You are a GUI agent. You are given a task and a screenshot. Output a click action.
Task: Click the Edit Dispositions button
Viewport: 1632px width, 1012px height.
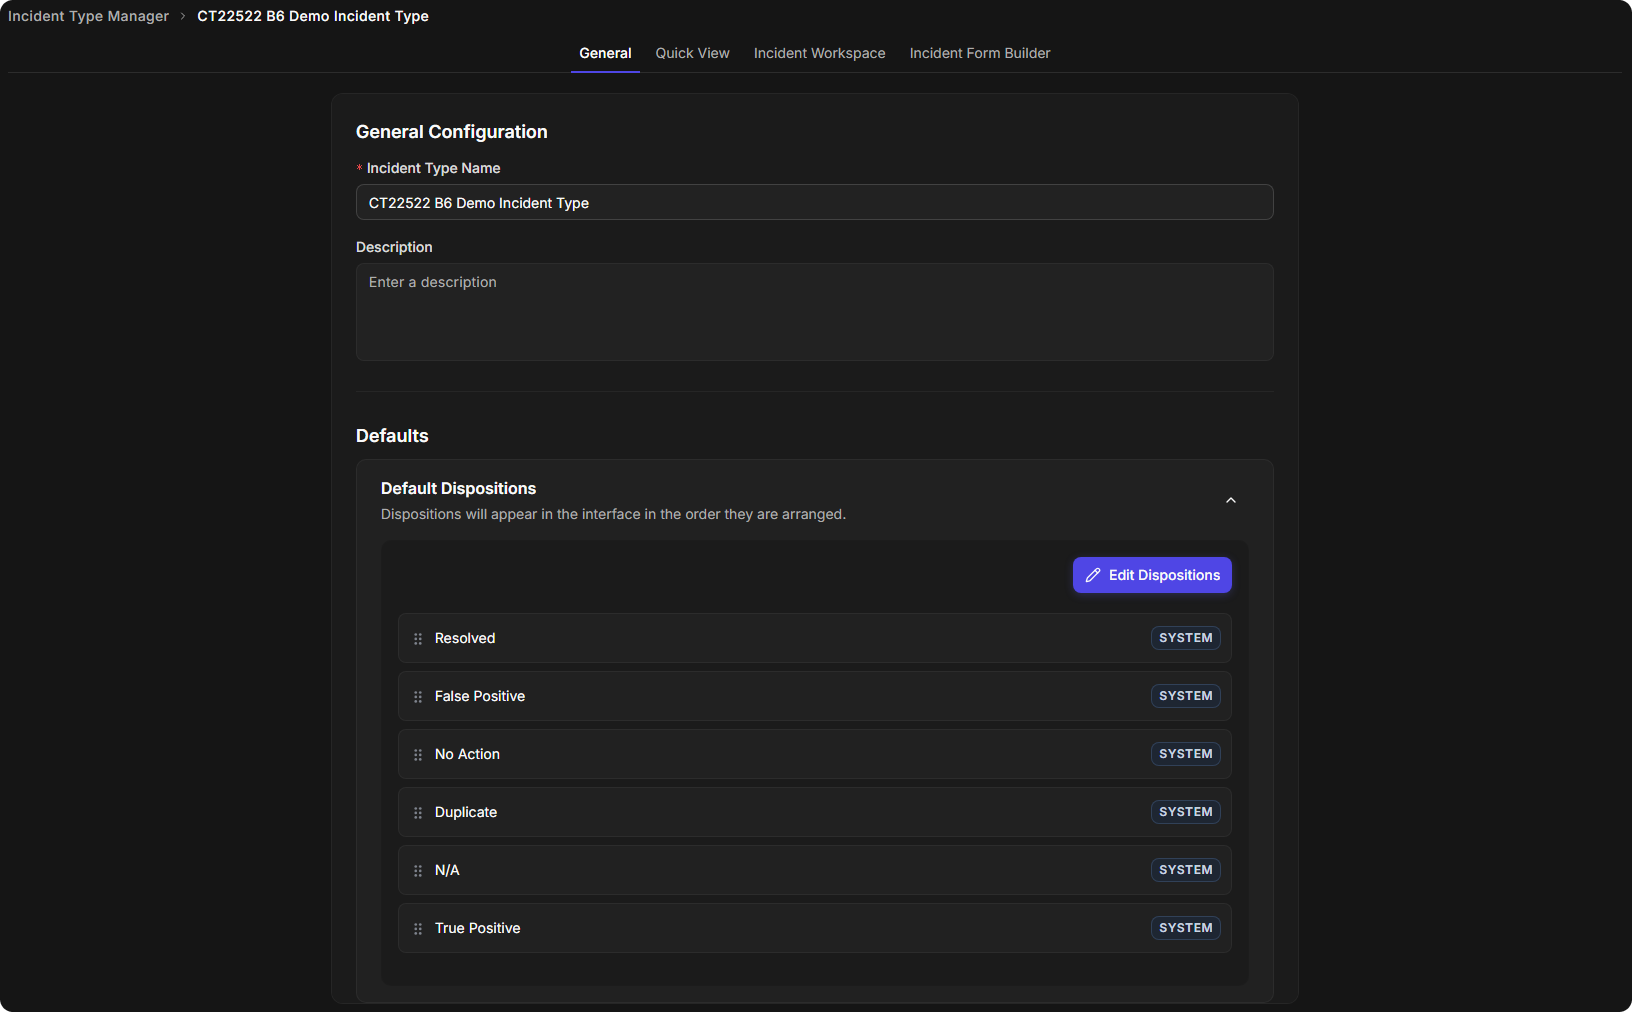coord(1152,575)
